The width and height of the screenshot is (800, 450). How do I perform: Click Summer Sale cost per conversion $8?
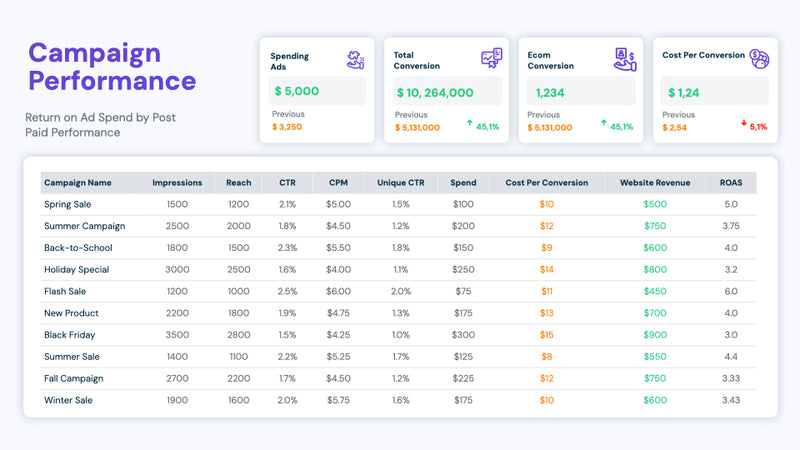tap(546, 357)
